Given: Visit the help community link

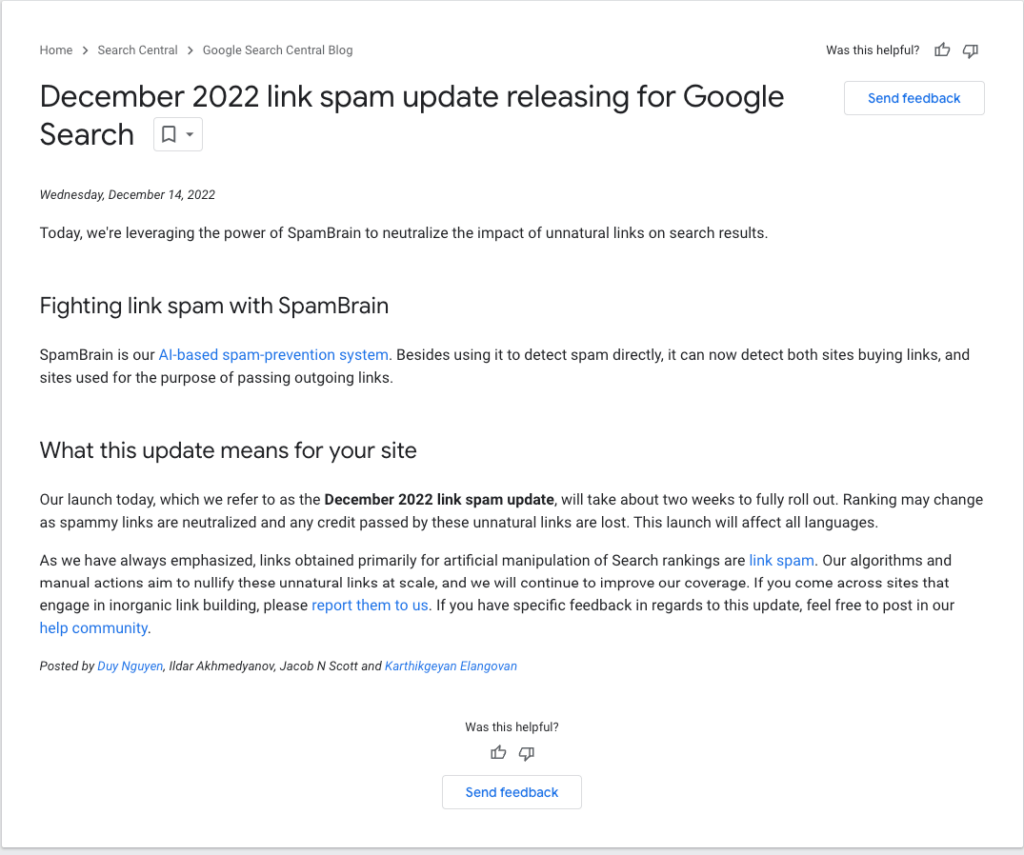Looking at the screenshot, I should pyautogui.click(x=93, y=628).
